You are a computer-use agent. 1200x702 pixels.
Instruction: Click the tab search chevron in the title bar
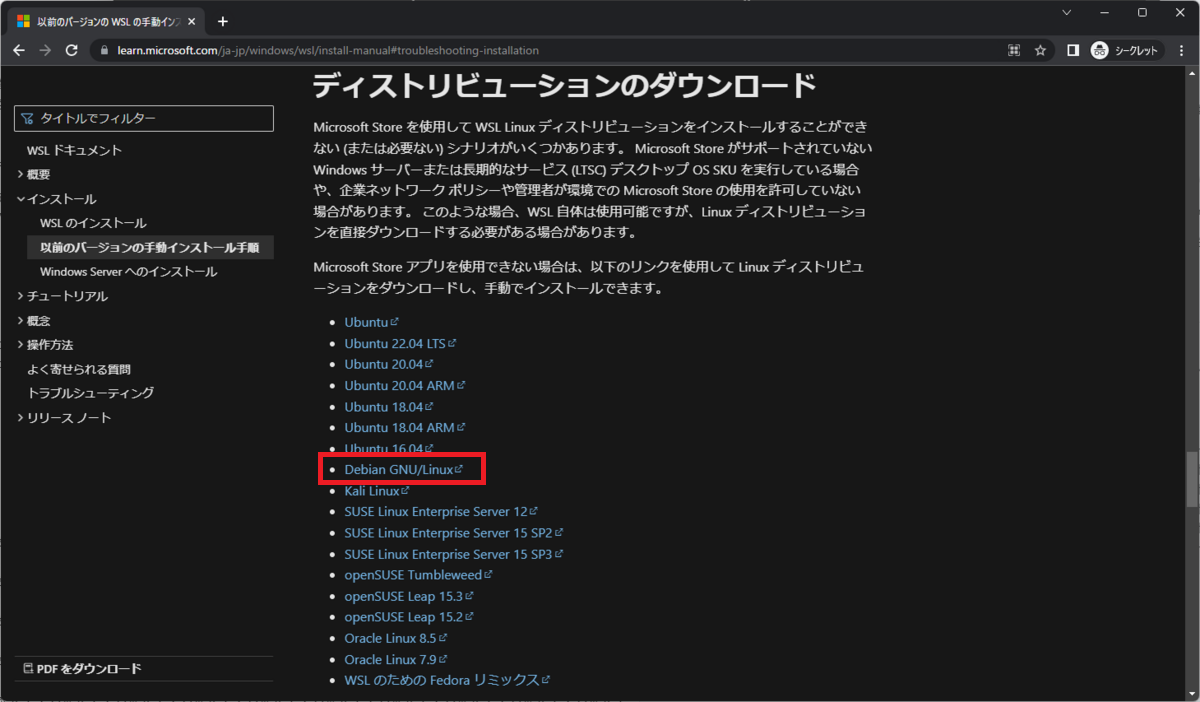pyautogui.click(x=1066, y=13)
